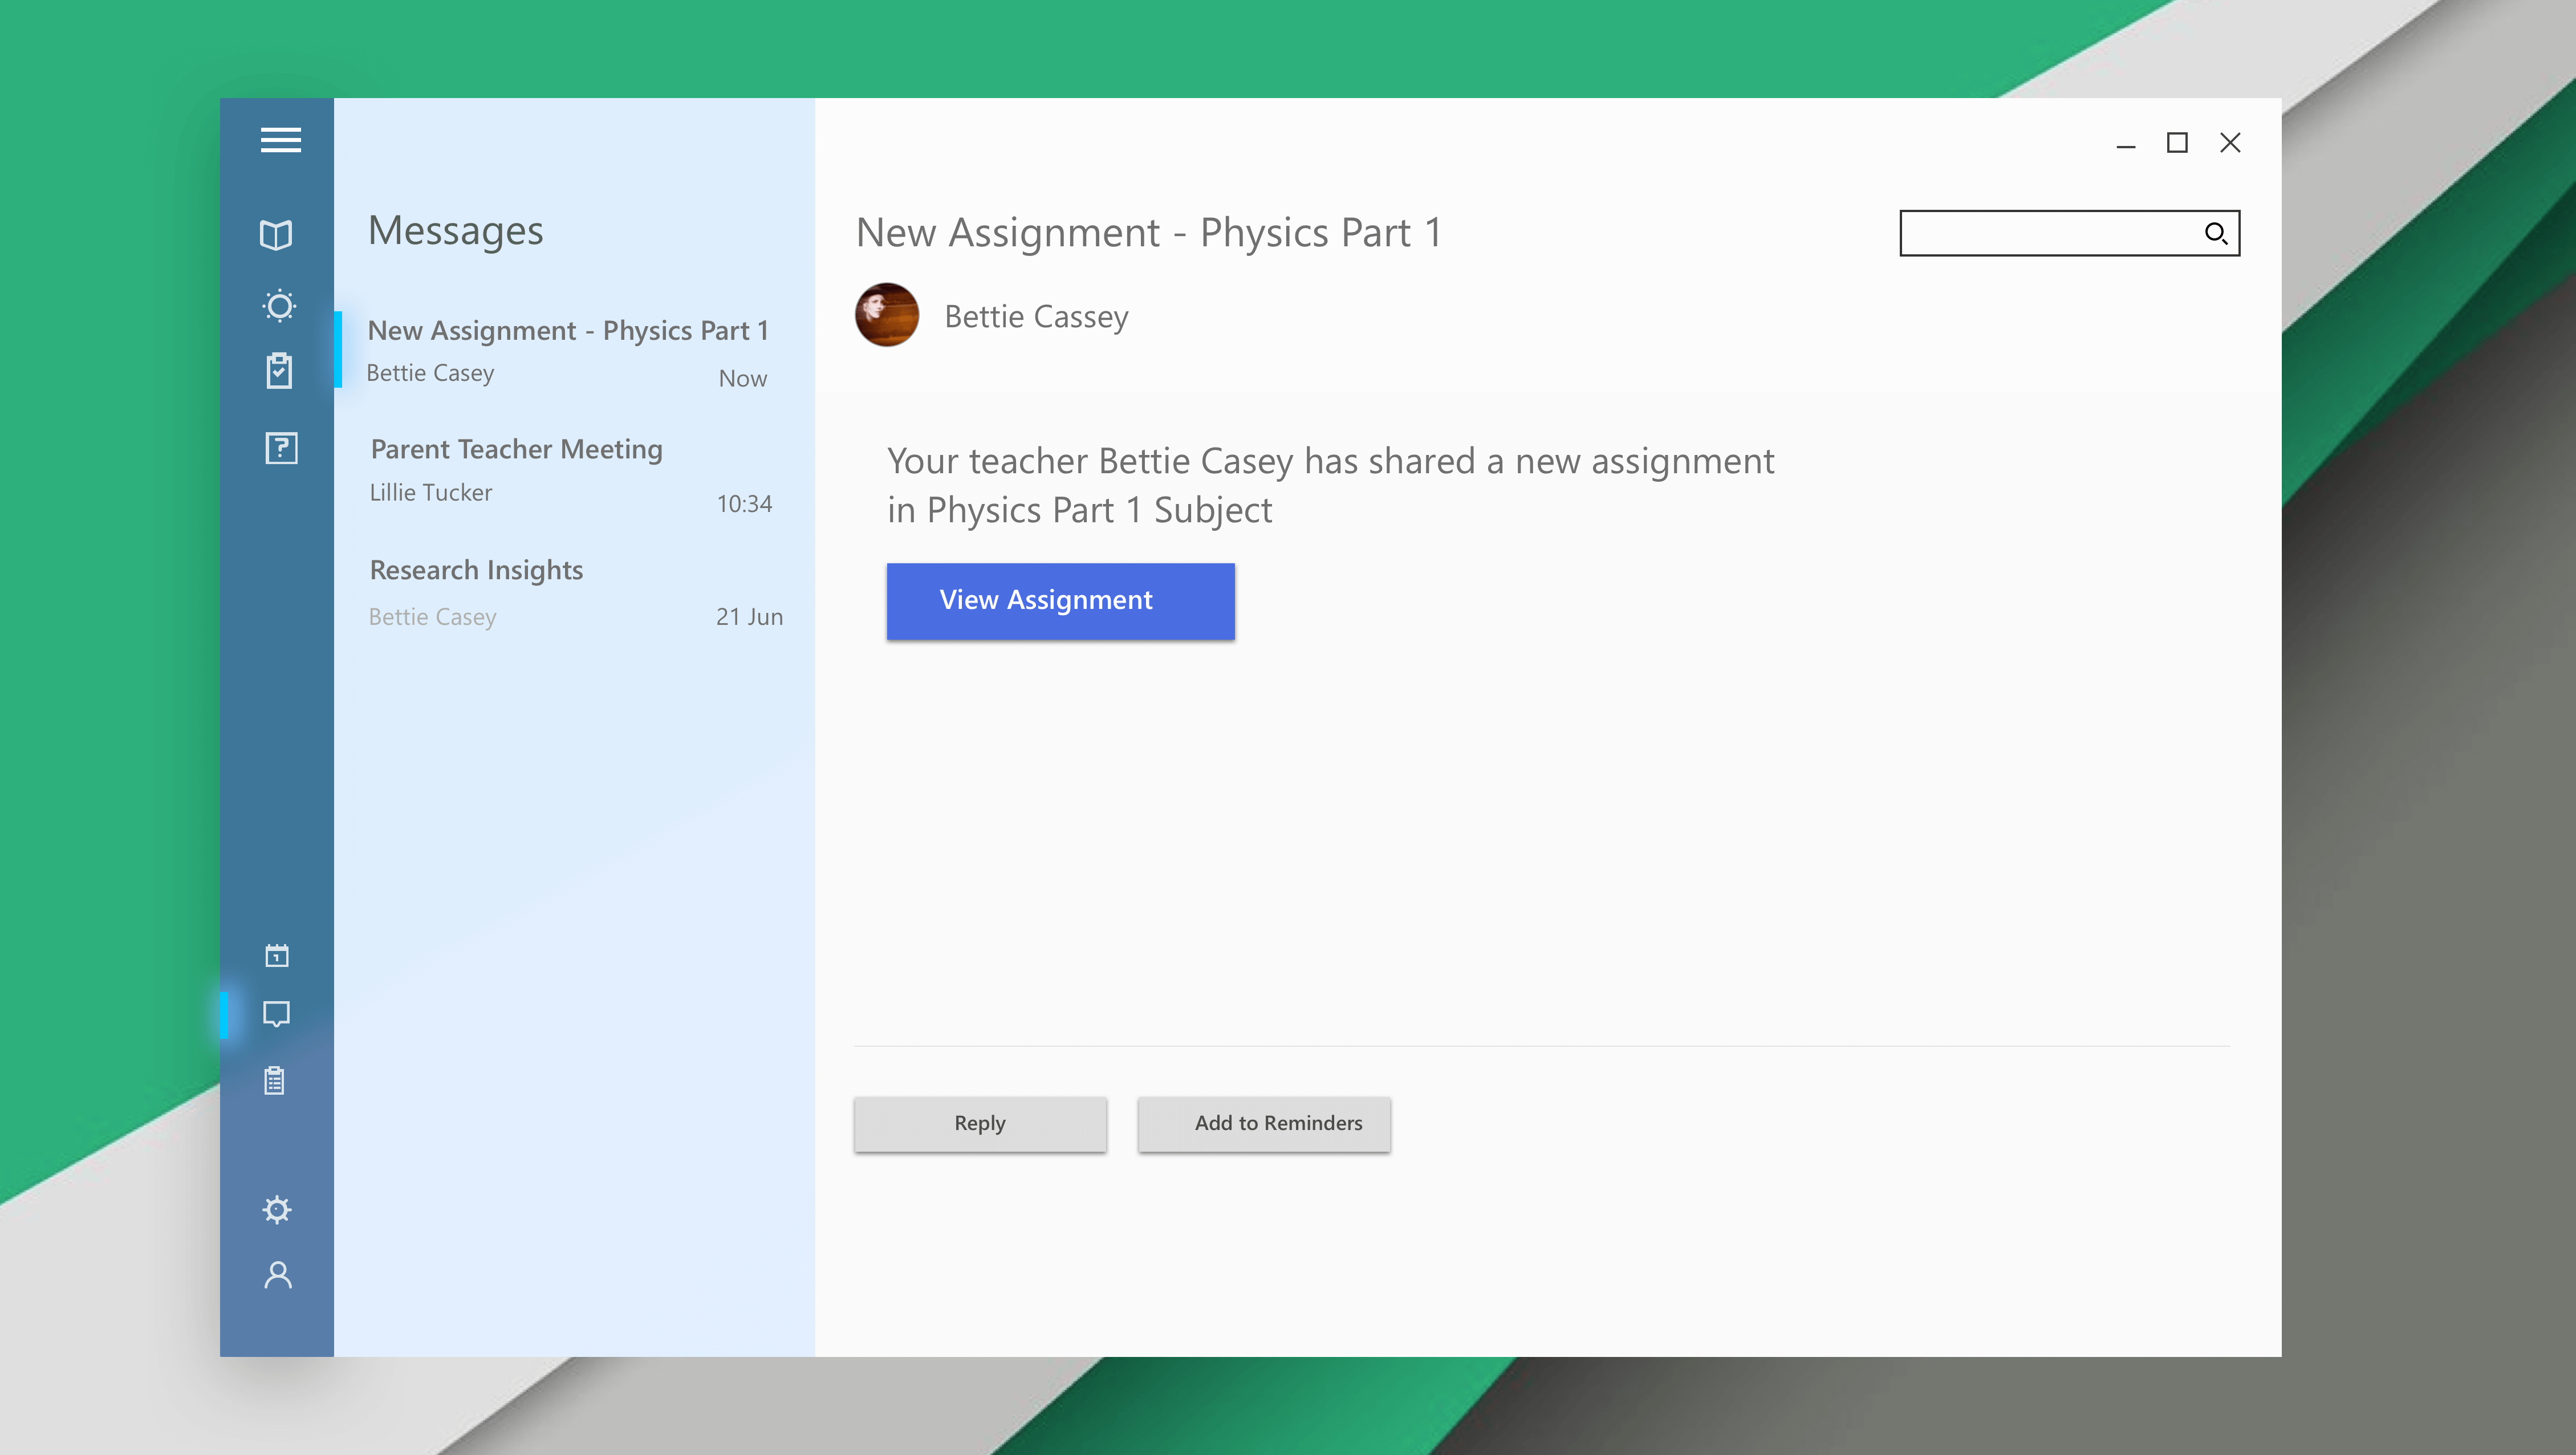Select the messages chat icon

click(277, 1014)
